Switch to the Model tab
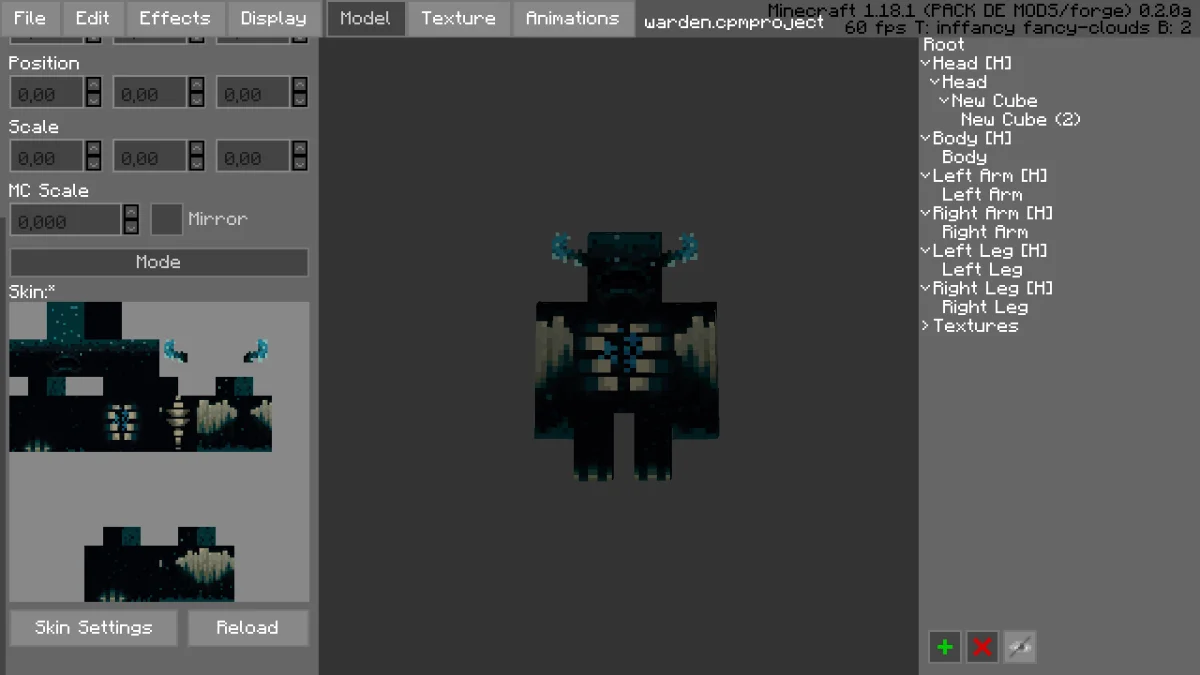The image size is (1200, 675). (365, 18)
